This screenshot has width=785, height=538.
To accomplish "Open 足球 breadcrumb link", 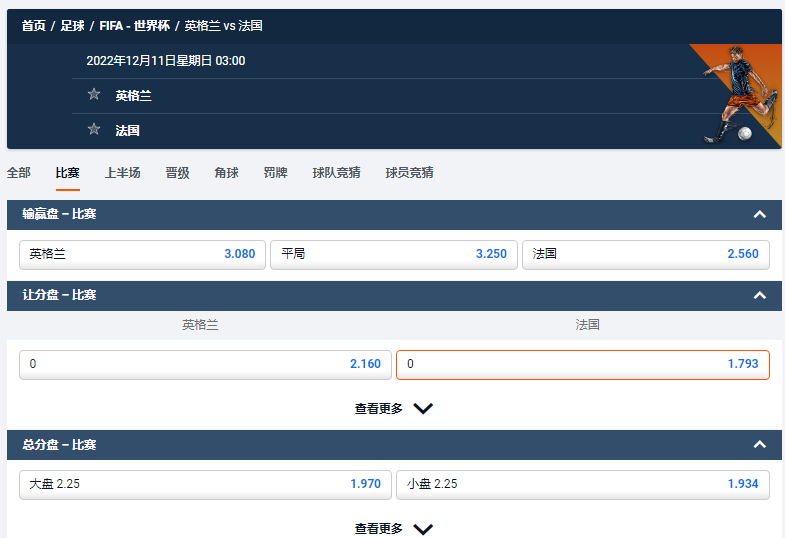I will click(72, 26).
